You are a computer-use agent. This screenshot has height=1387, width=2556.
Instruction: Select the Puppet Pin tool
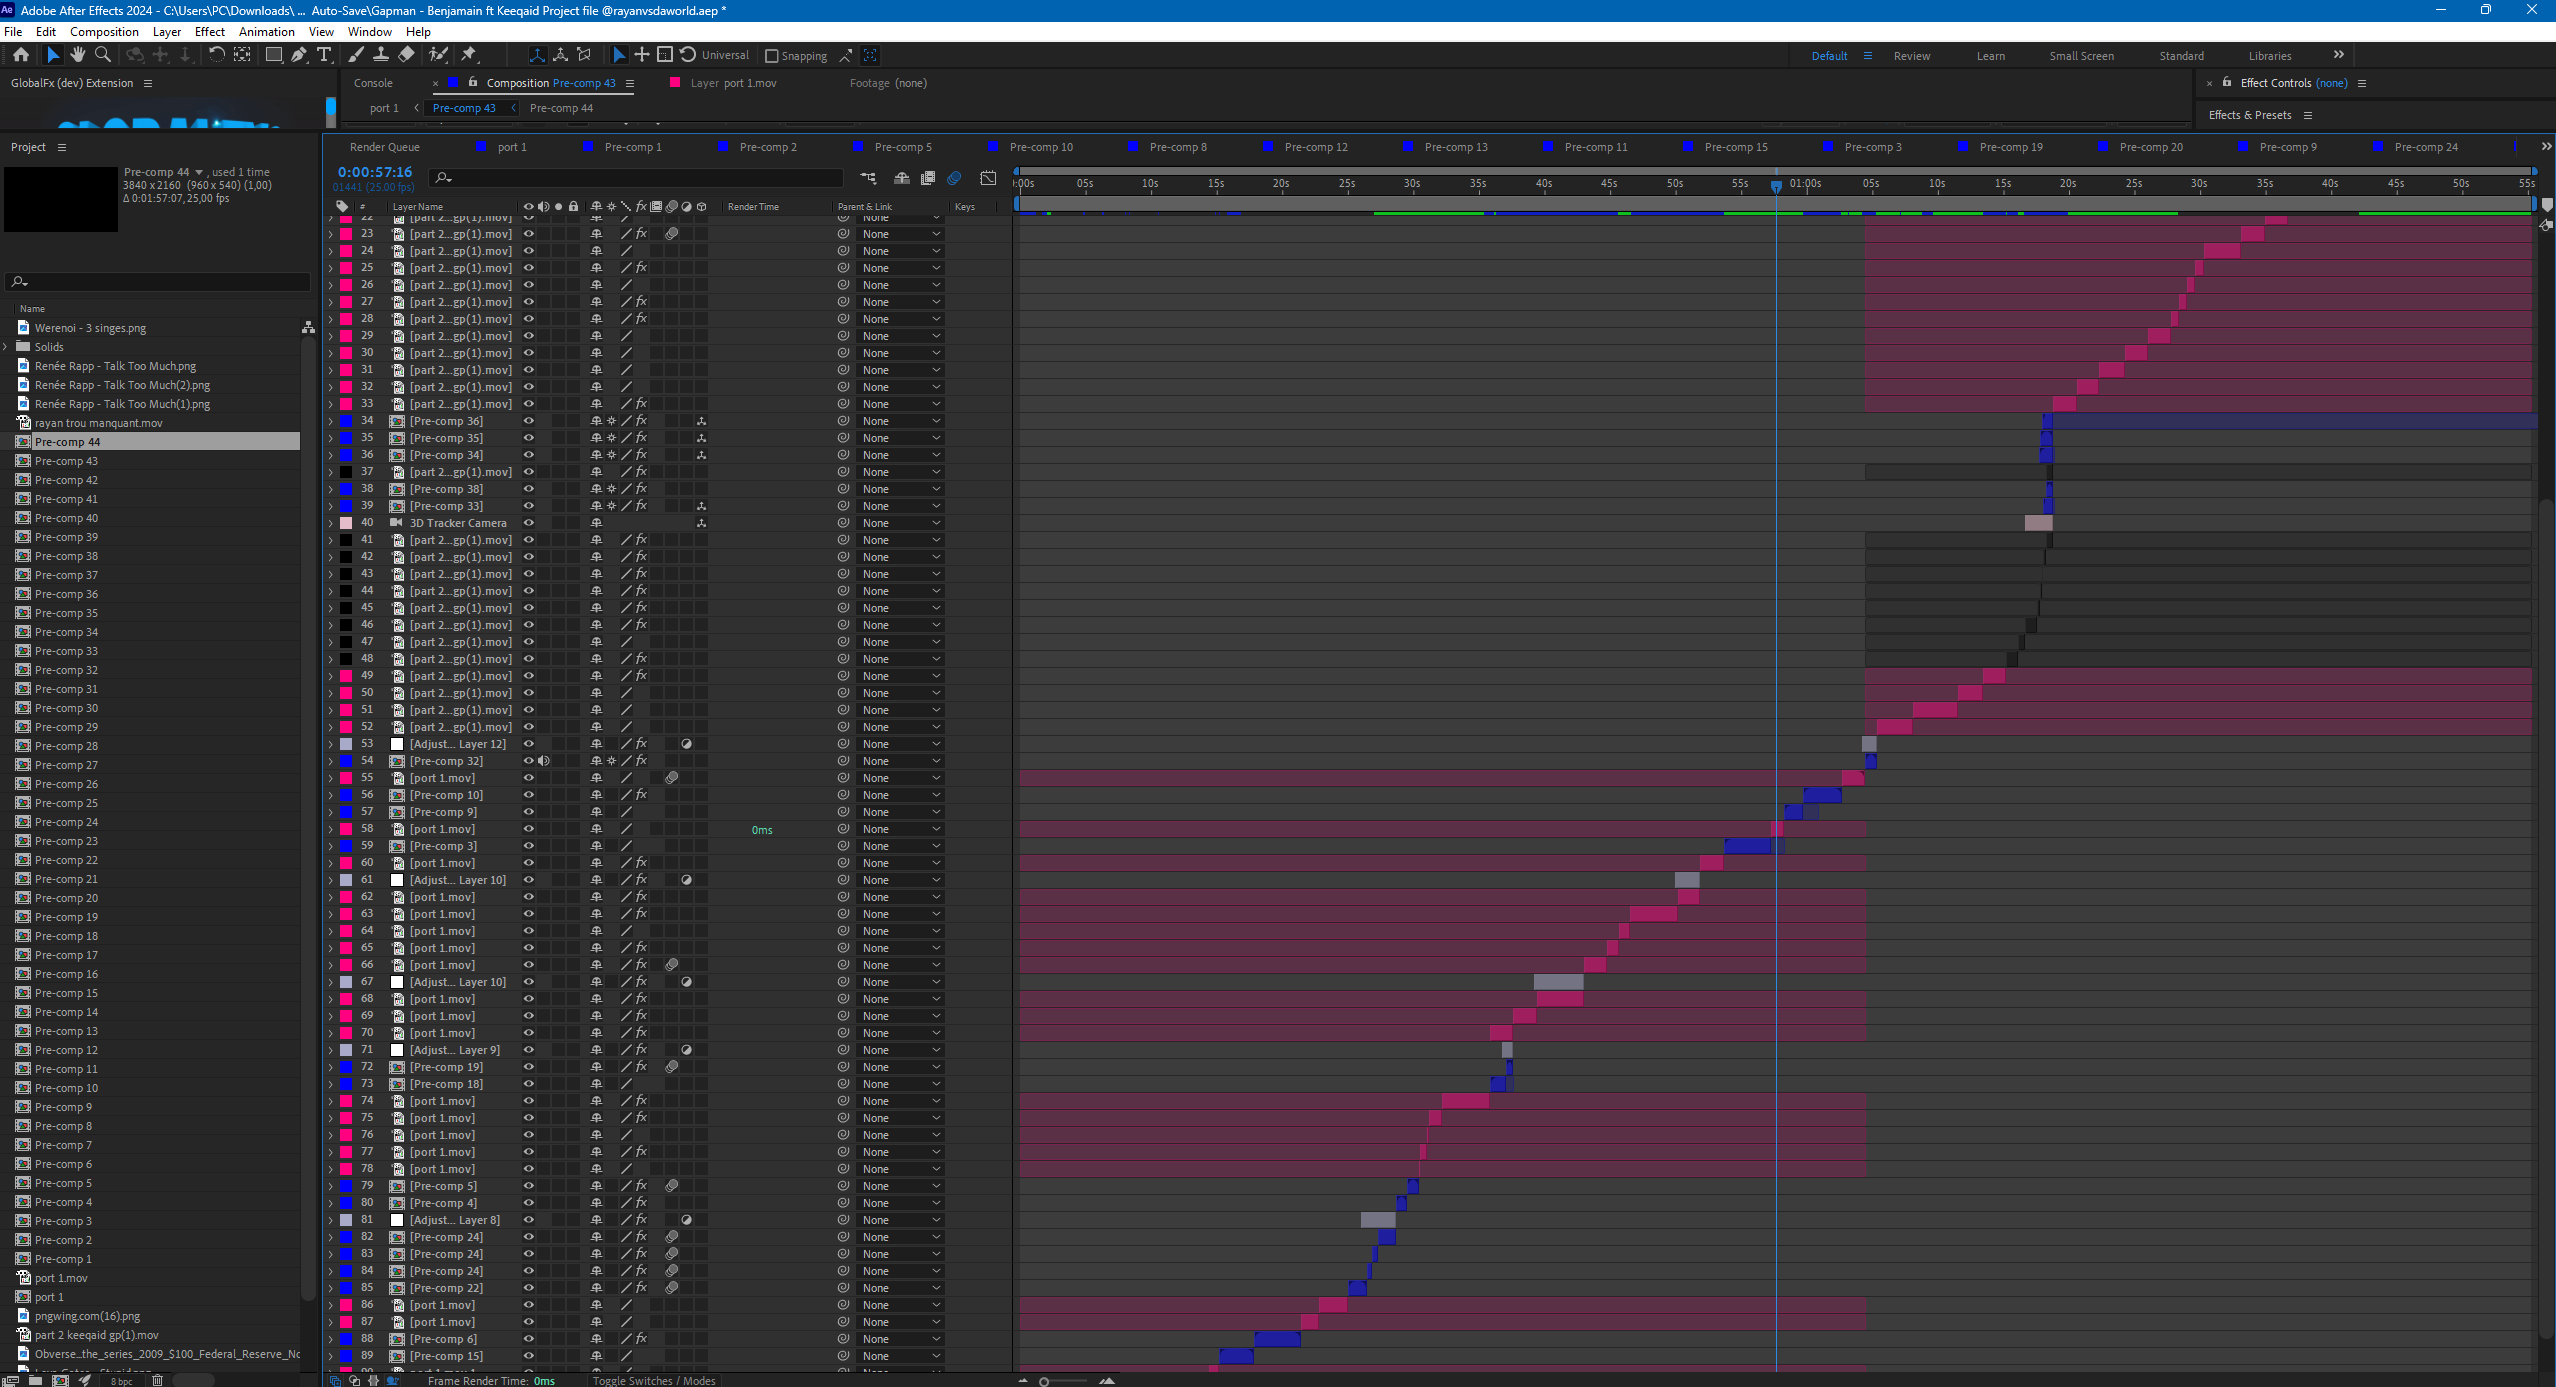(469, 55)
